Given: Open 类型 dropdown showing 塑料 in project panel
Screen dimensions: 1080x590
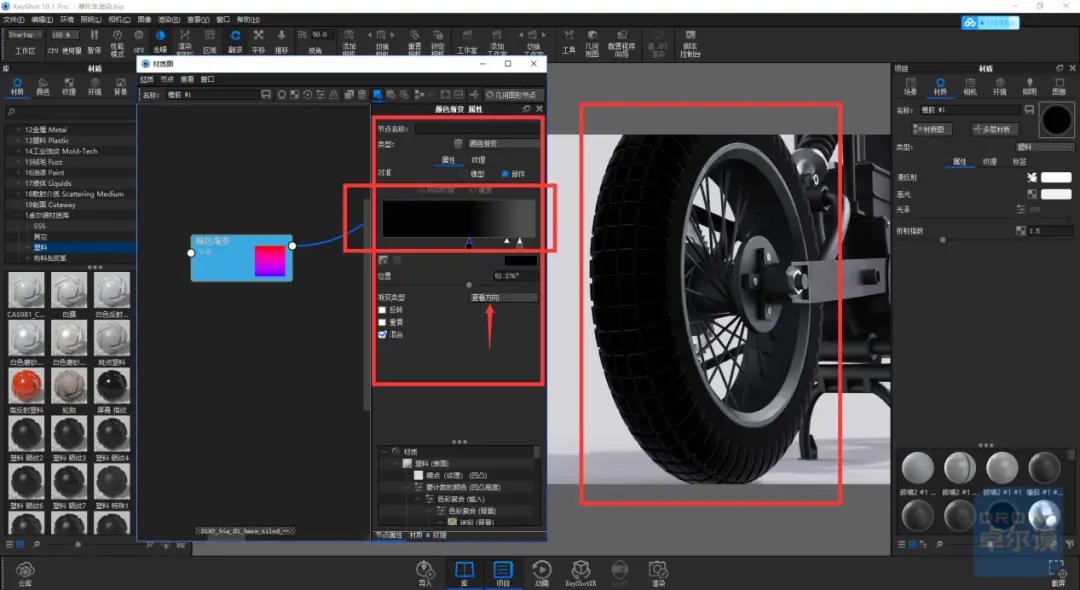Looking at the screenshot, I should (x=1044, y=147).
